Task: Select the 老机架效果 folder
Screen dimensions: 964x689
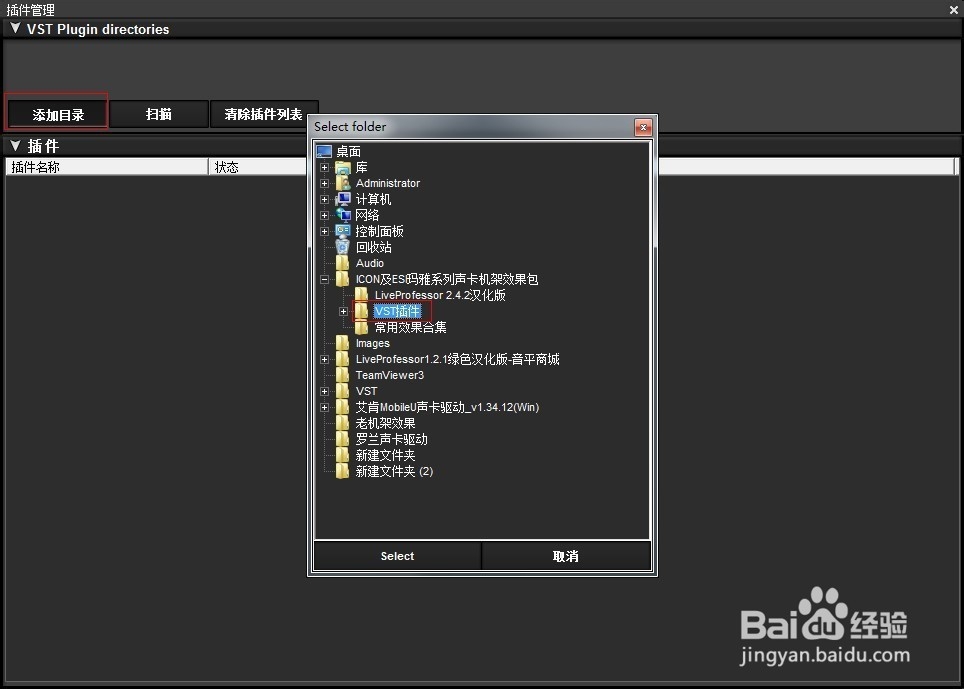Action: tap(385, 423)
